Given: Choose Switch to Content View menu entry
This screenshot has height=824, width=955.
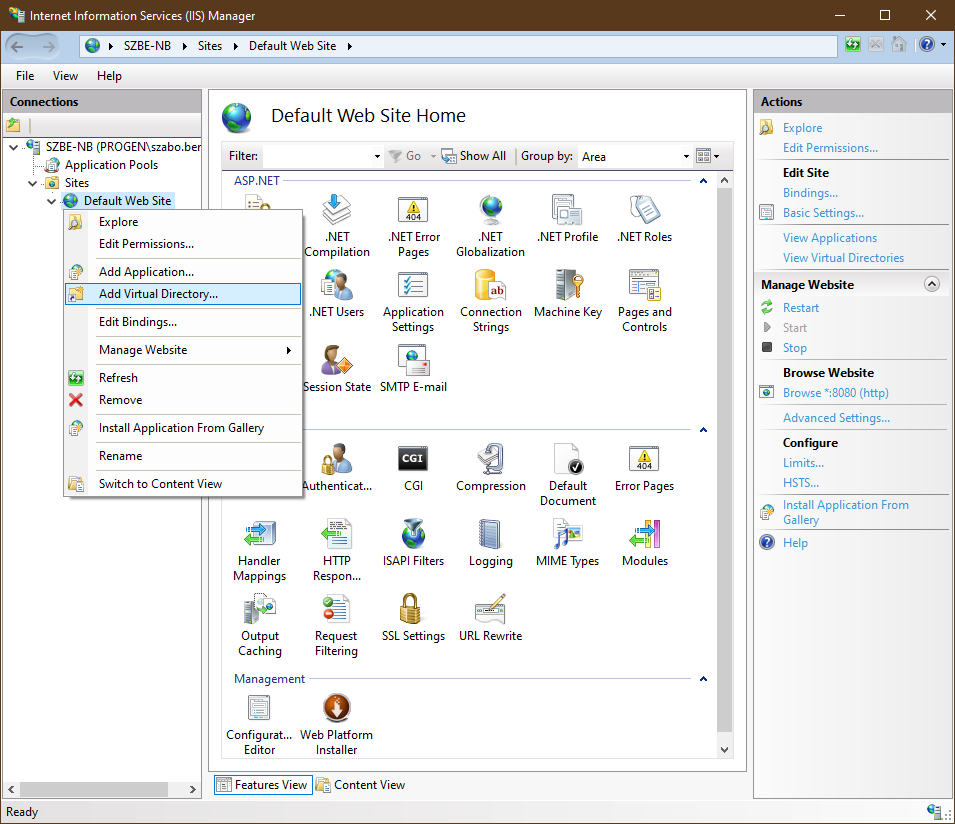Looking at the screenshot, I should click(x=183, y=484).
